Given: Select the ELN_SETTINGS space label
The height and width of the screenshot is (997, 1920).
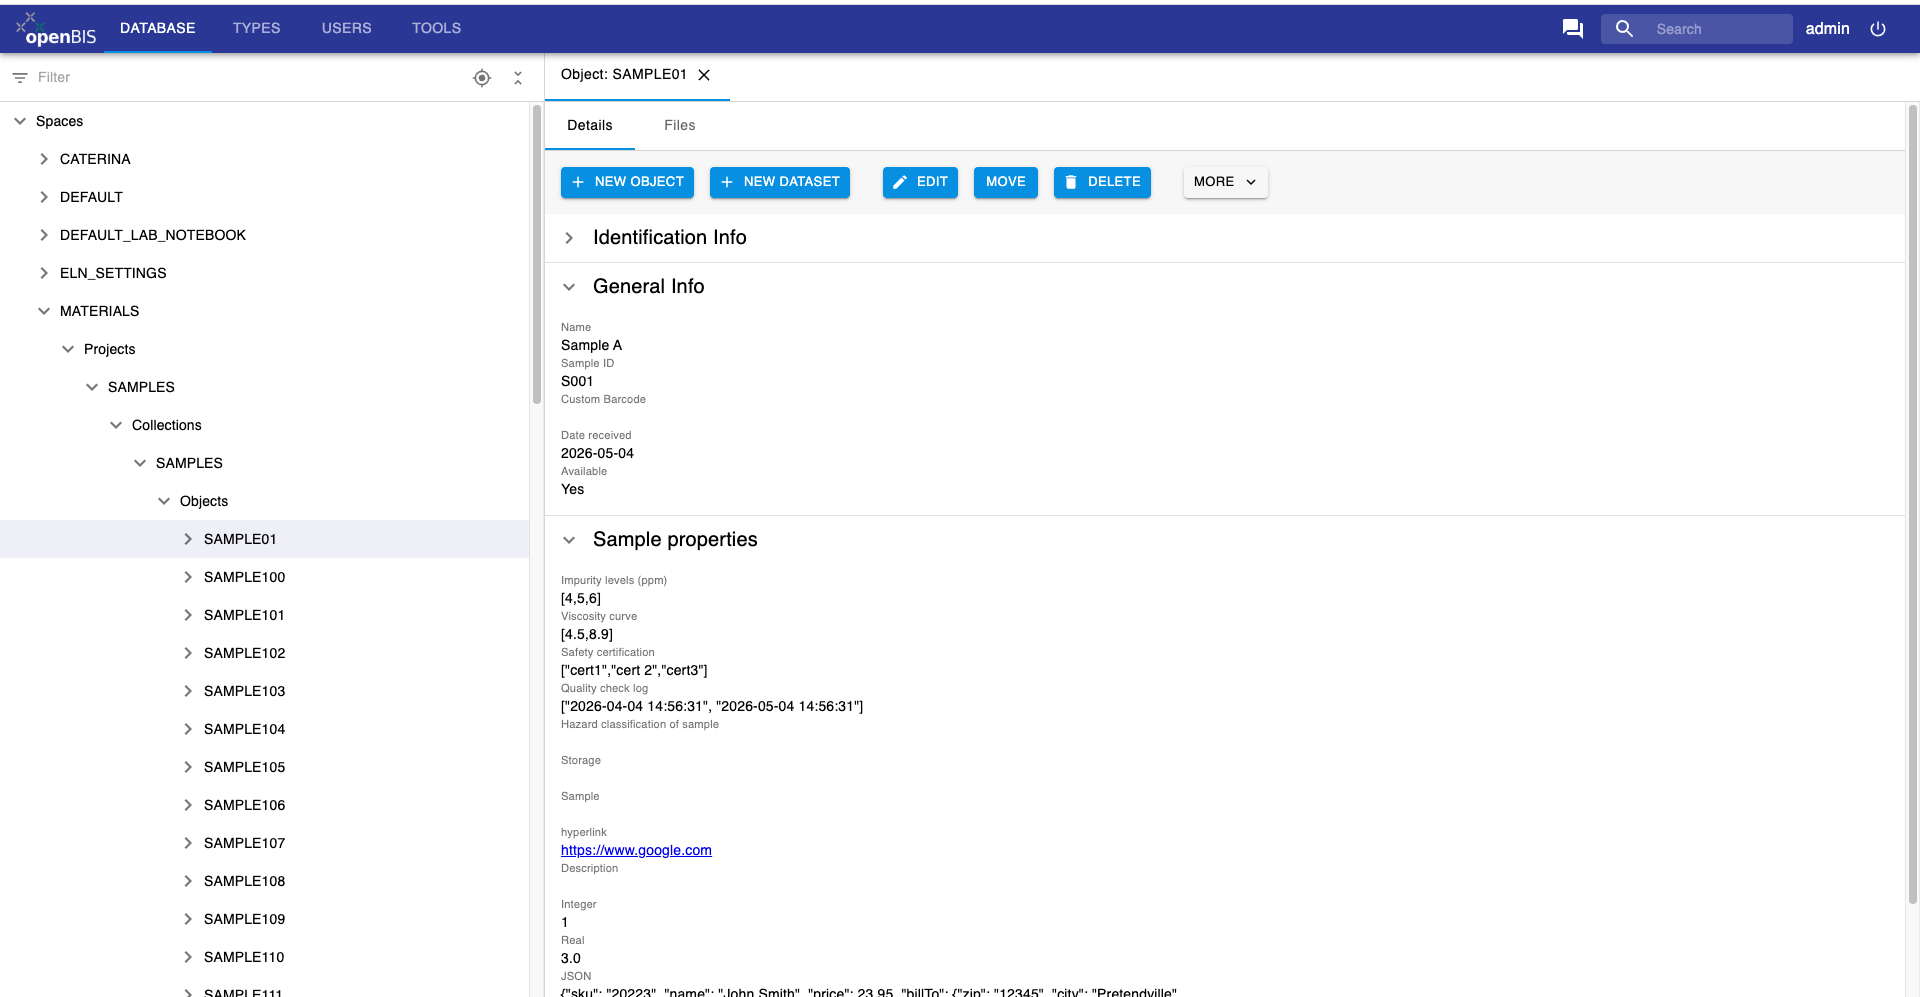Looking at the screenshot, I should click(113, 273).
